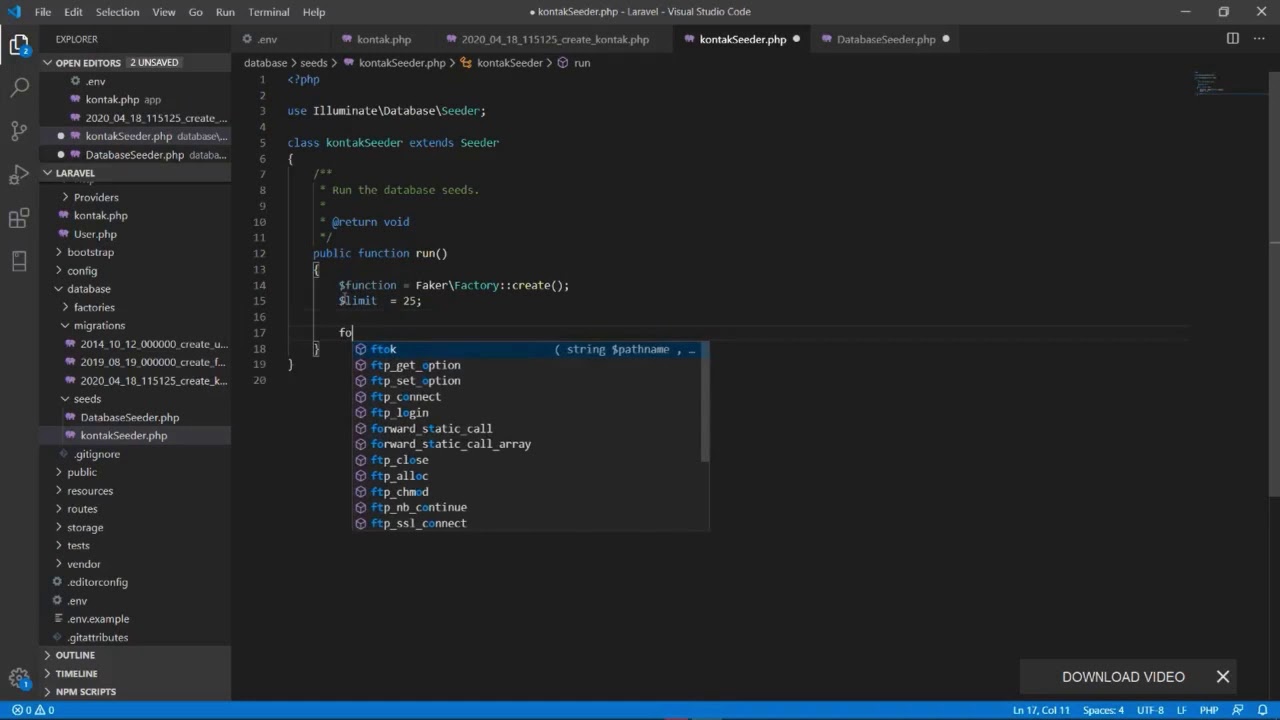
Task: Open the Search view in activity bar
Action: point(19,87)
